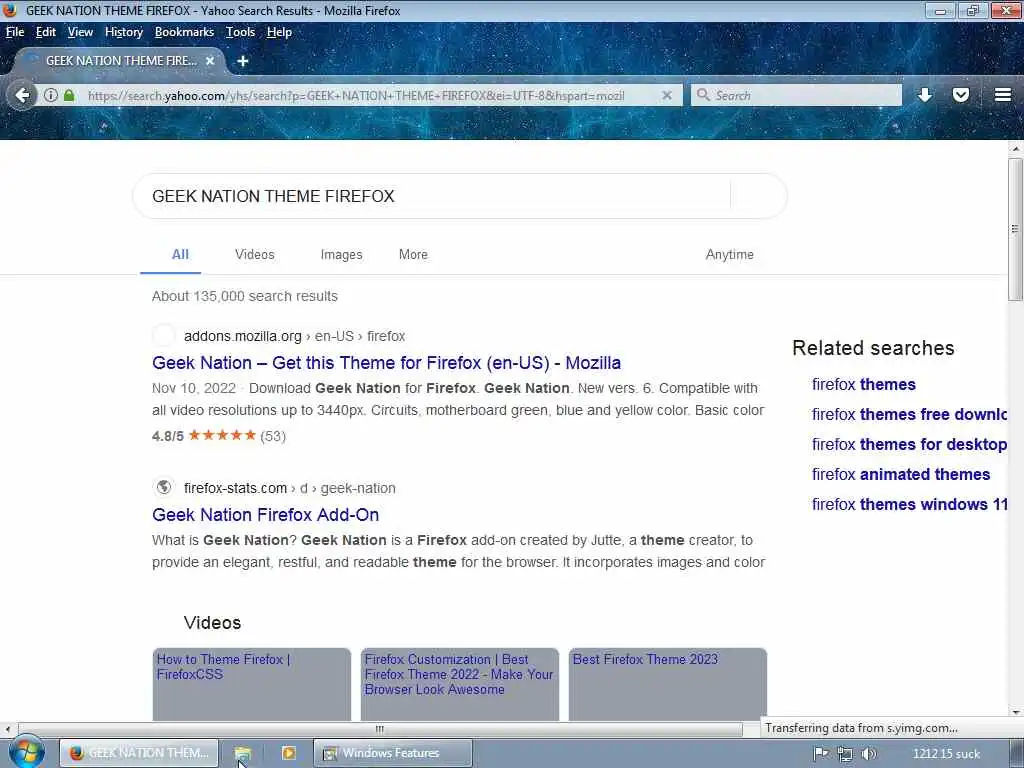Click the search magnifier icon in search box
This screenshot has height=768, width=1024.
(x=703, y=95)
